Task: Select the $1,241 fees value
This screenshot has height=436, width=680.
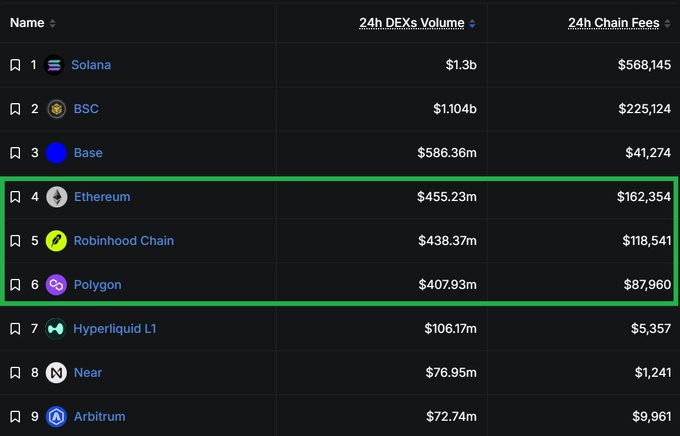Action: coord(653,373)
